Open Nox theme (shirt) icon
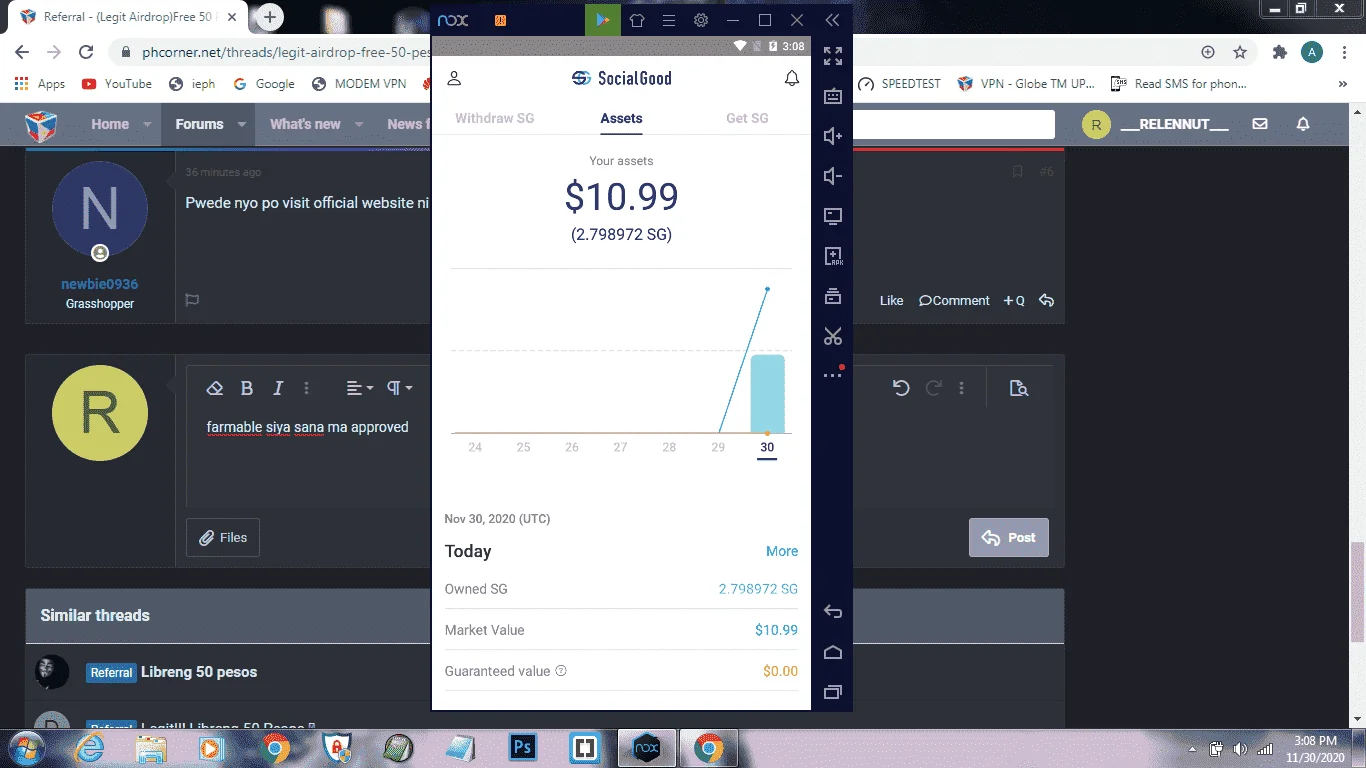This screenshot has height=768, width=1366. 637,20
